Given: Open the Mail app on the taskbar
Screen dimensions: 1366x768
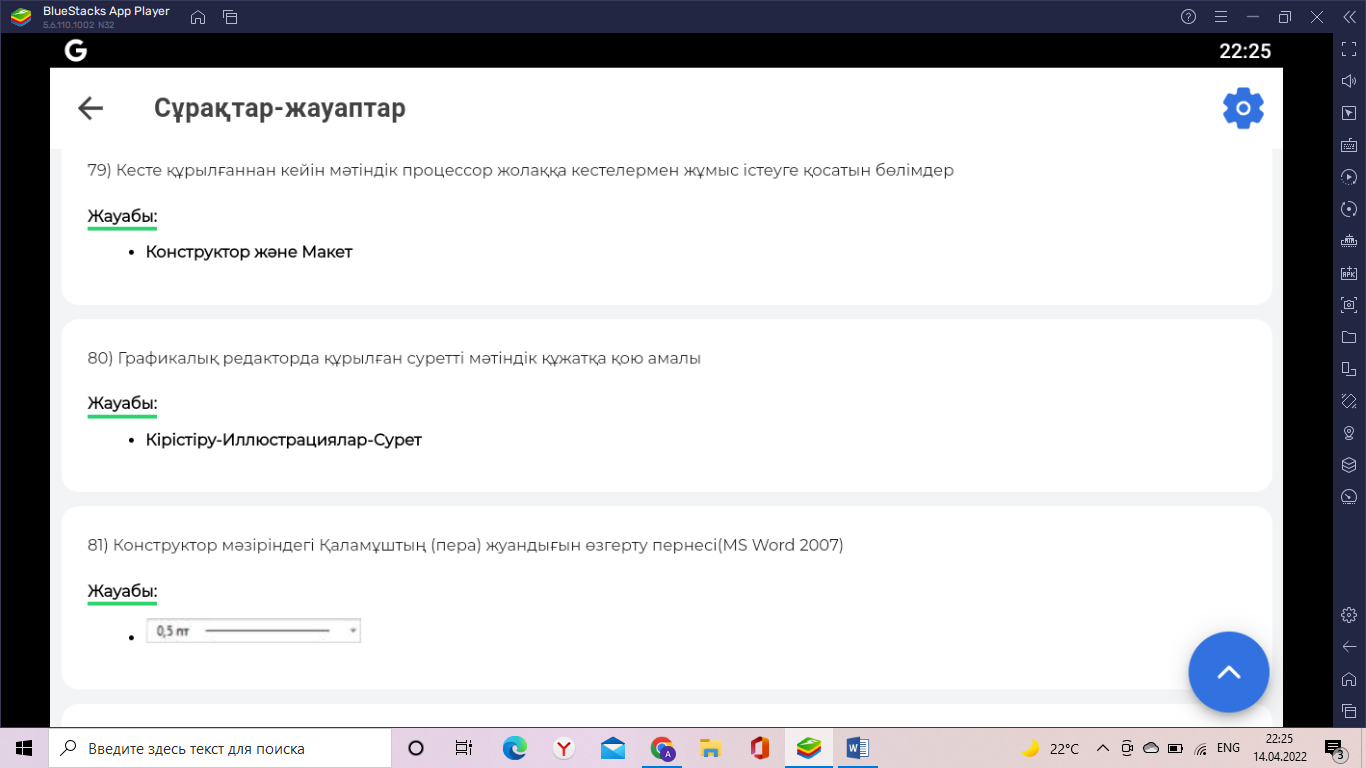Looking at the screenshot, I should [613, 748].
